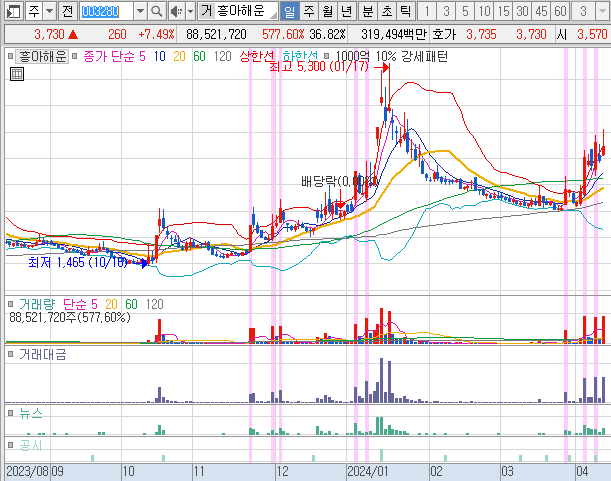Click trading value 319,494백만

(x=394, y=34)
